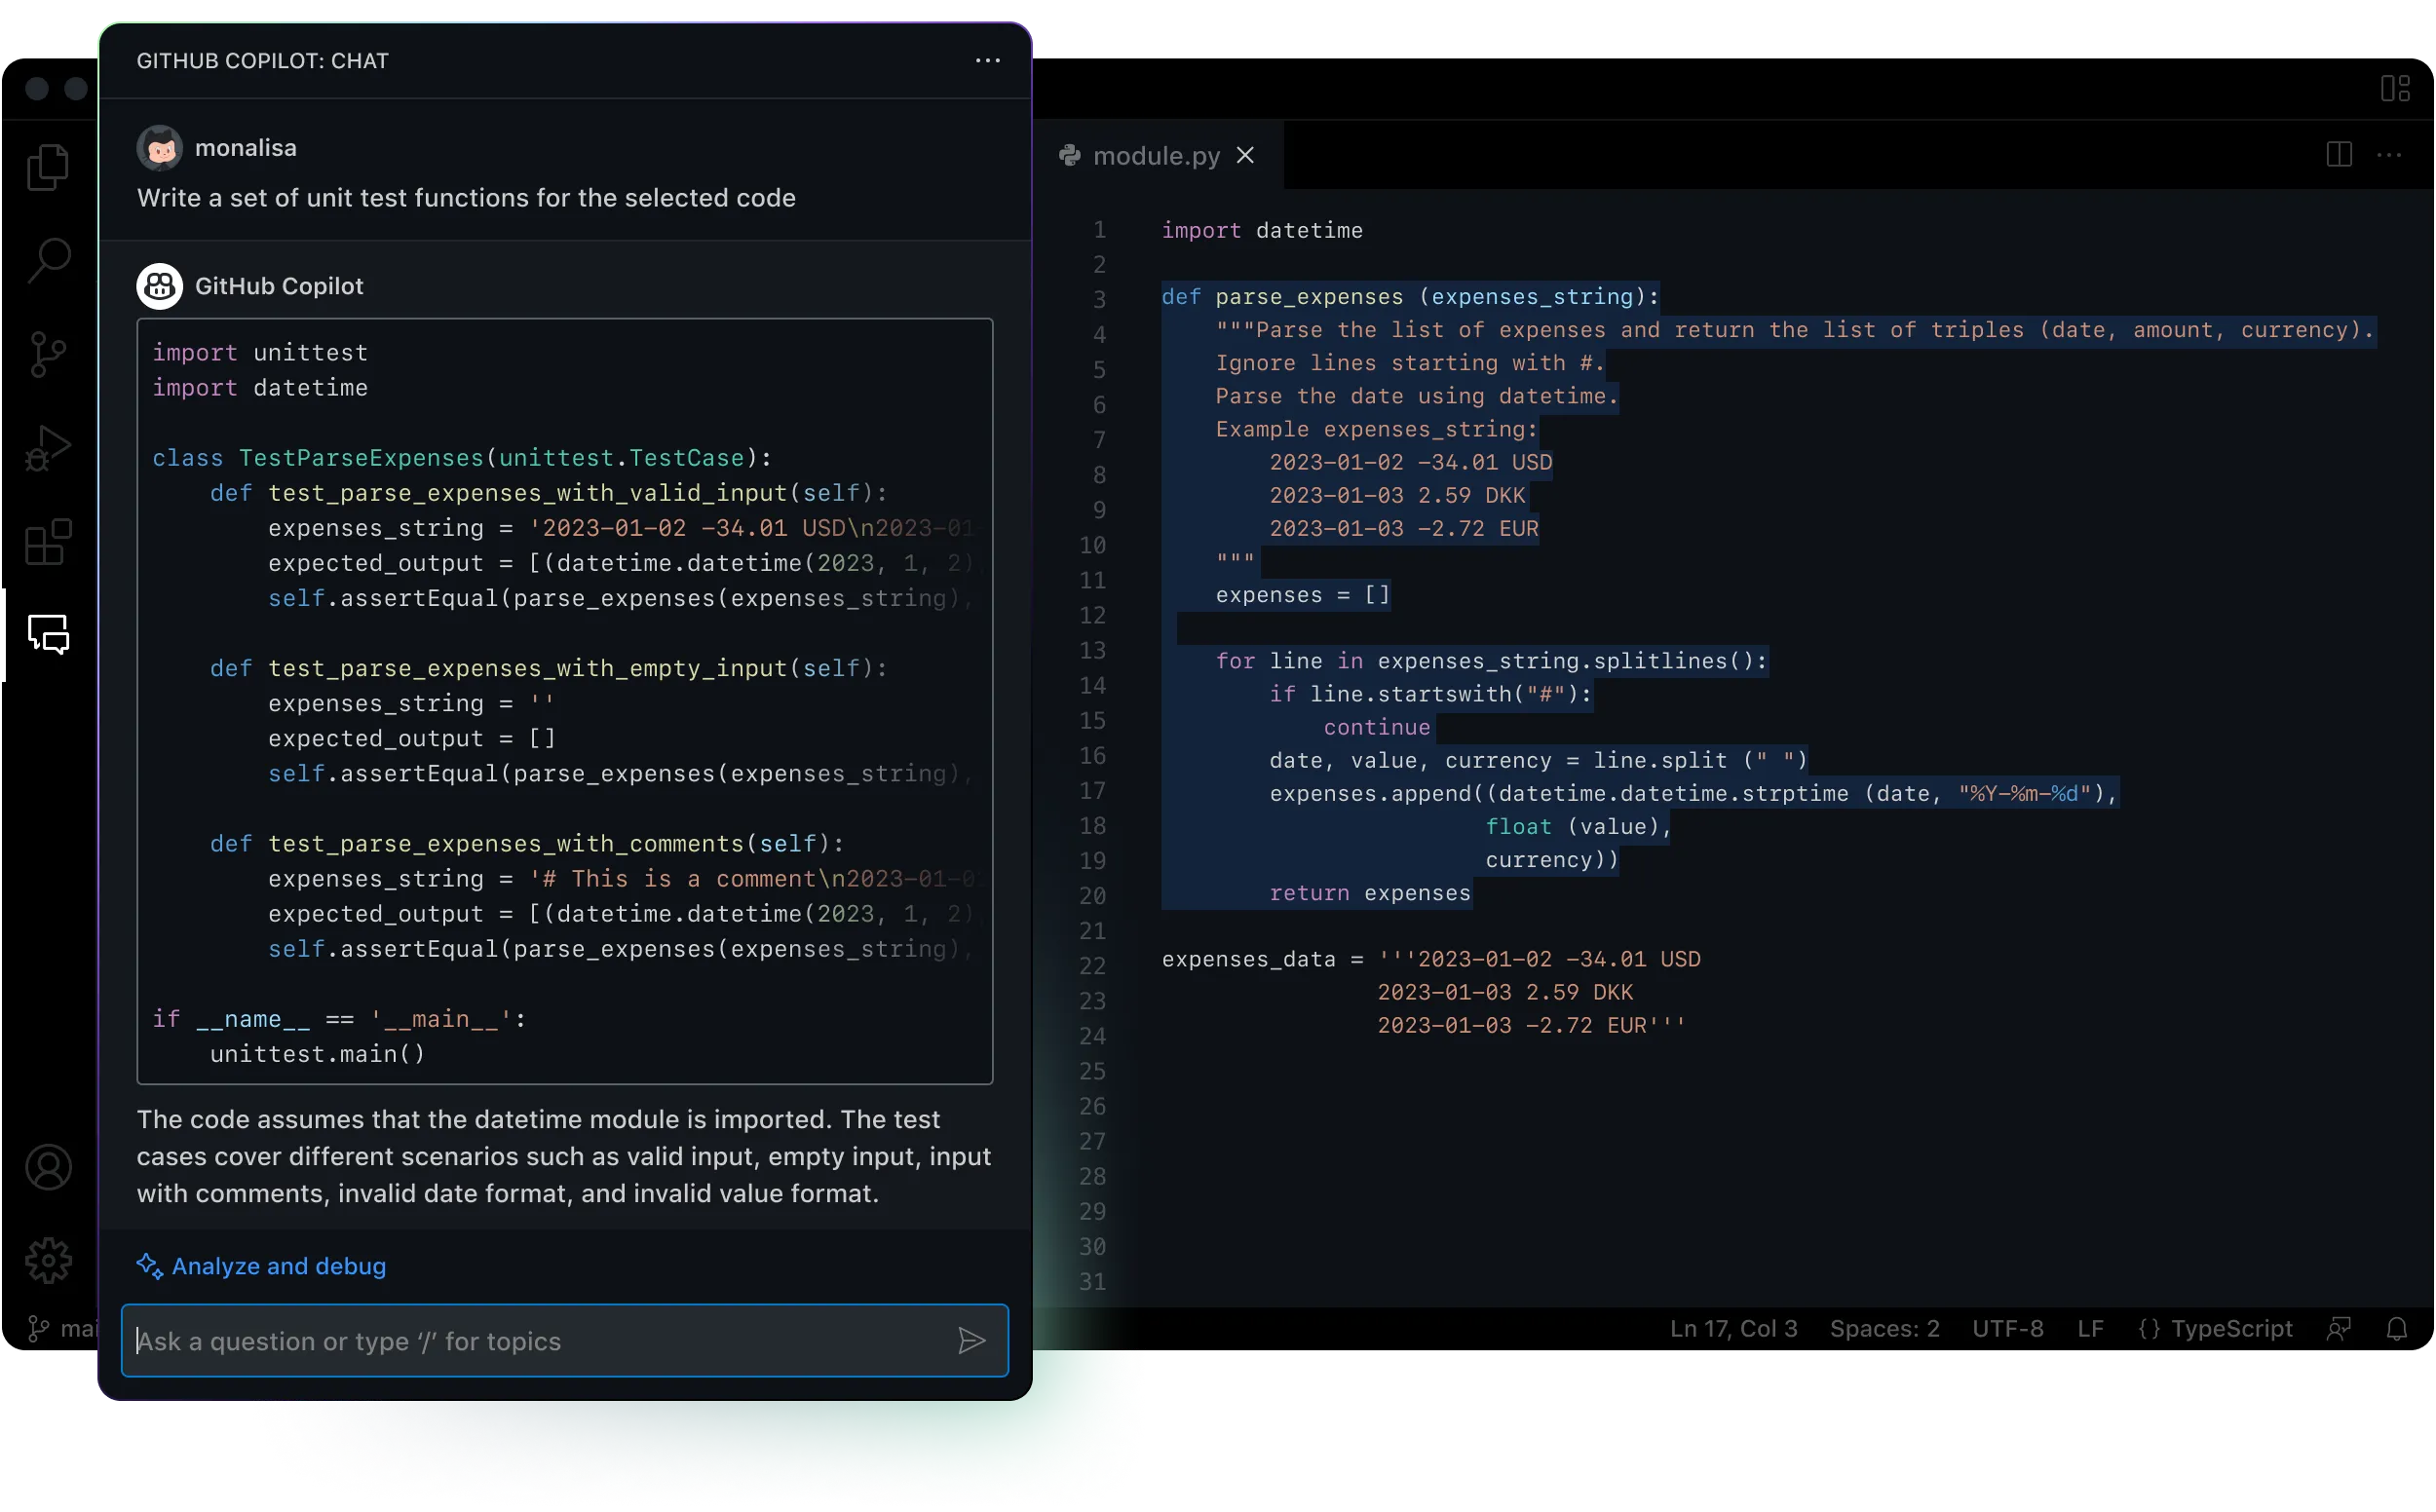Open notifications via the bell icon
The width and height of the screenshot is (2436, 1512).
pos(2397,1328)
